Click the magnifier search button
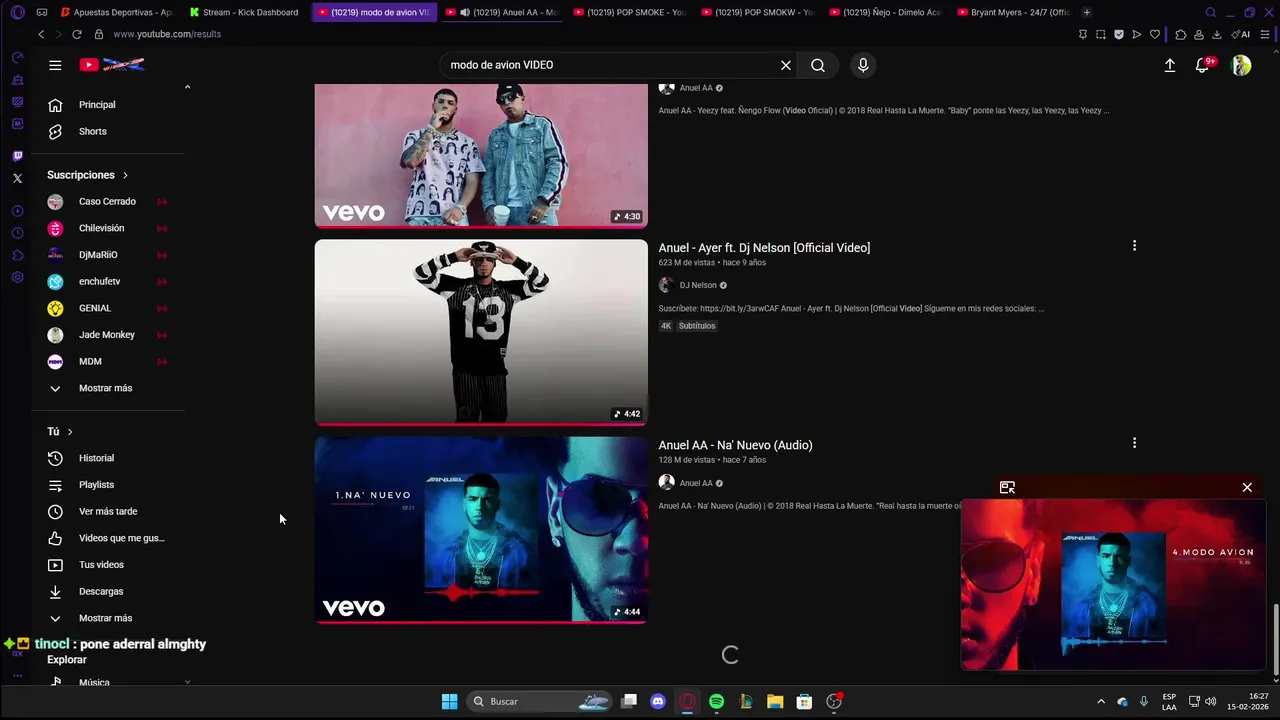1280x720 pixels. pos(818,65)
